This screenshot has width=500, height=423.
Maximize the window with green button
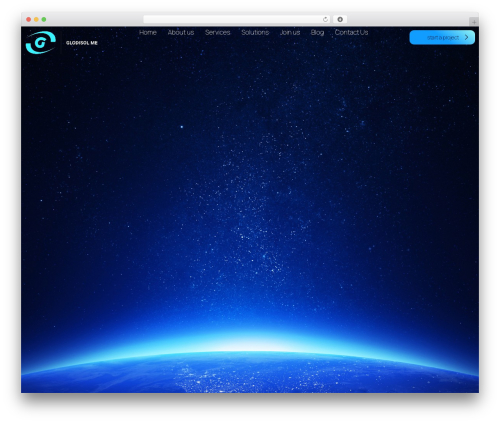44,19
